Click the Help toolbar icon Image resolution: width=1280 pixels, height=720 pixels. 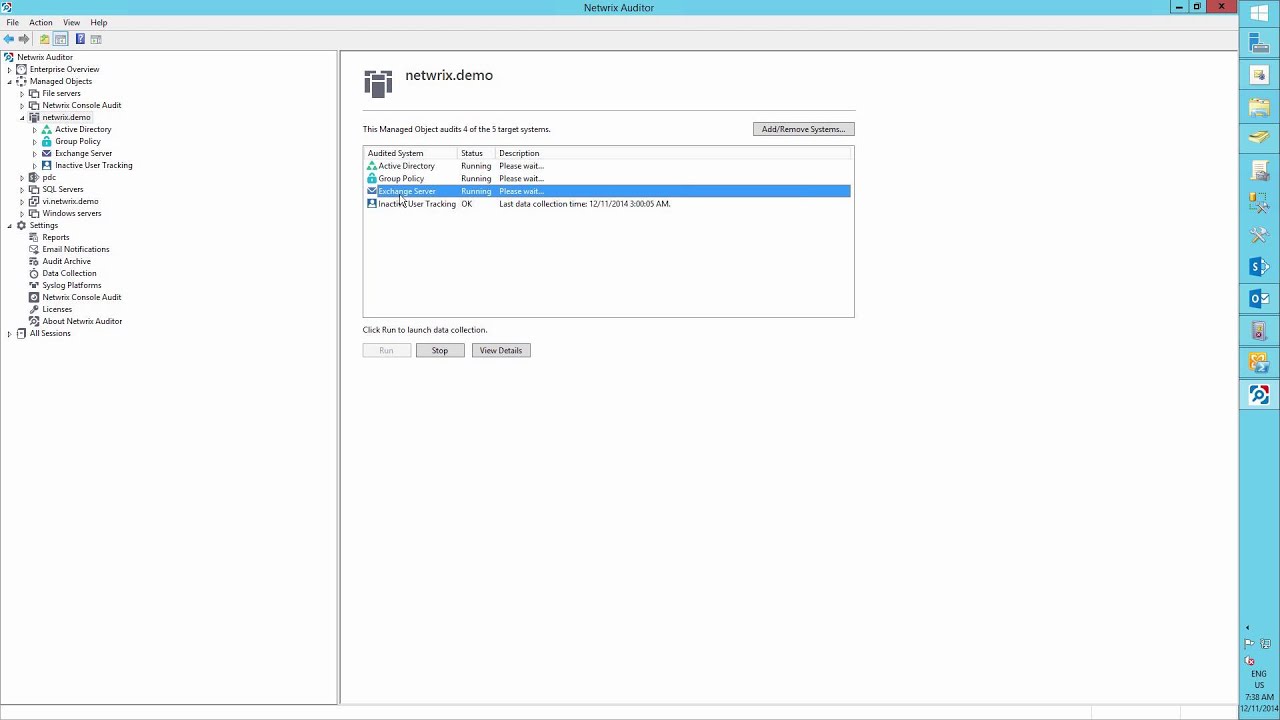(x=80, y=39)
